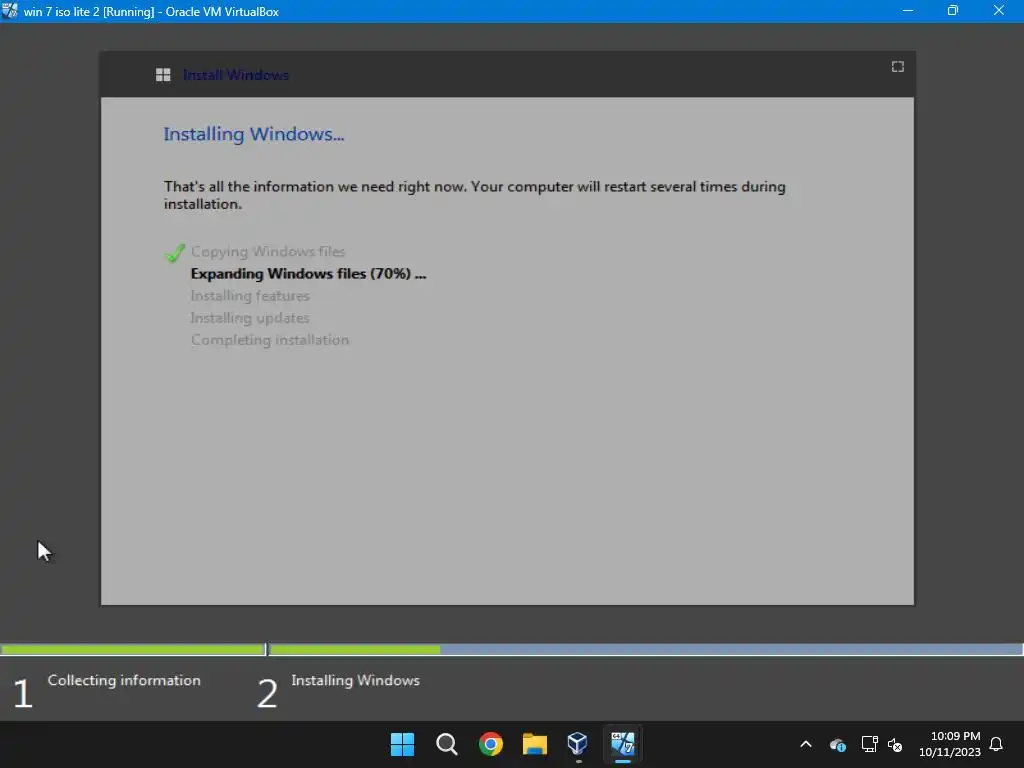Click the OneDrive cloud tray icon

(x=838, y=744)
